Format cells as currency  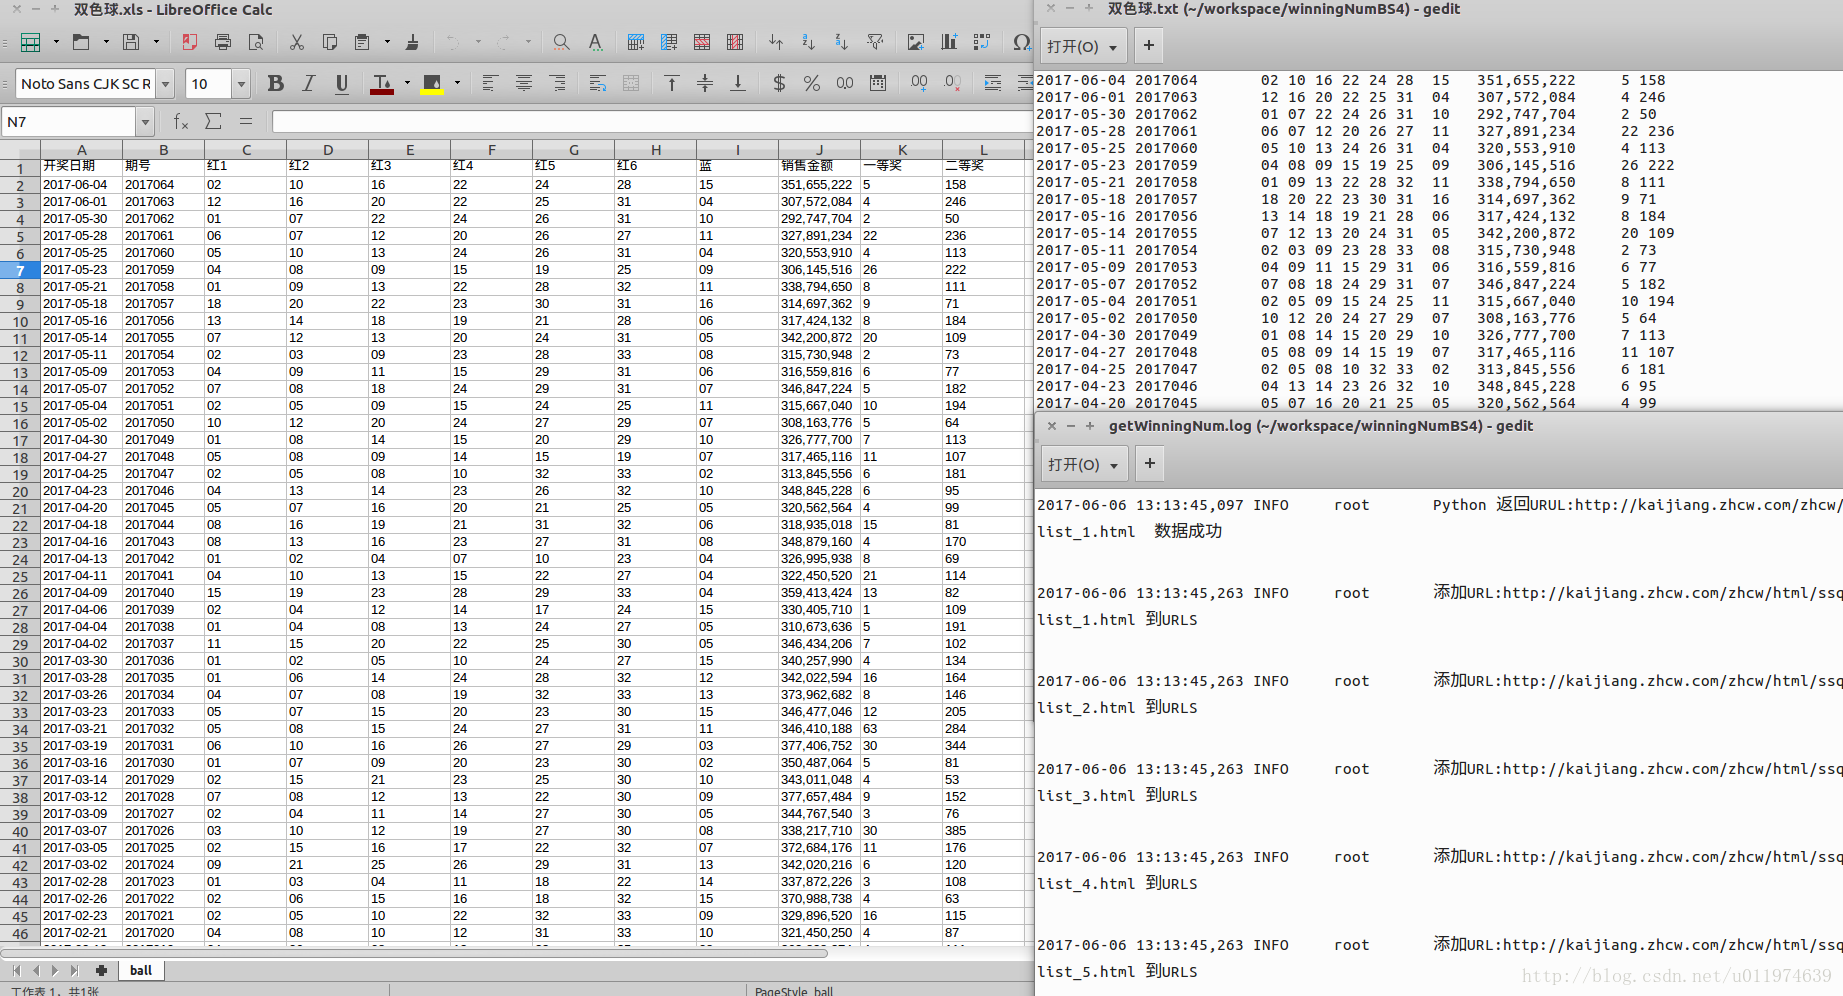[x=779, y=84]
